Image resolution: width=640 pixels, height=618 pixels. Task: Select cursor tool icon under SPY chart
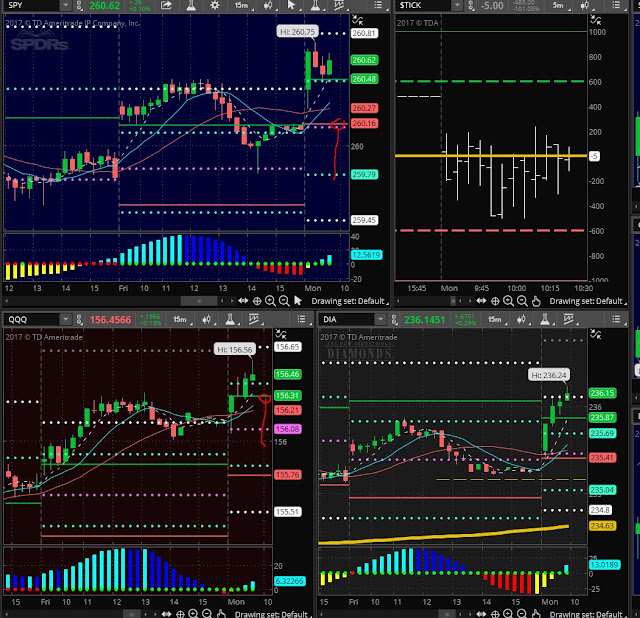[x=298, y=301]
